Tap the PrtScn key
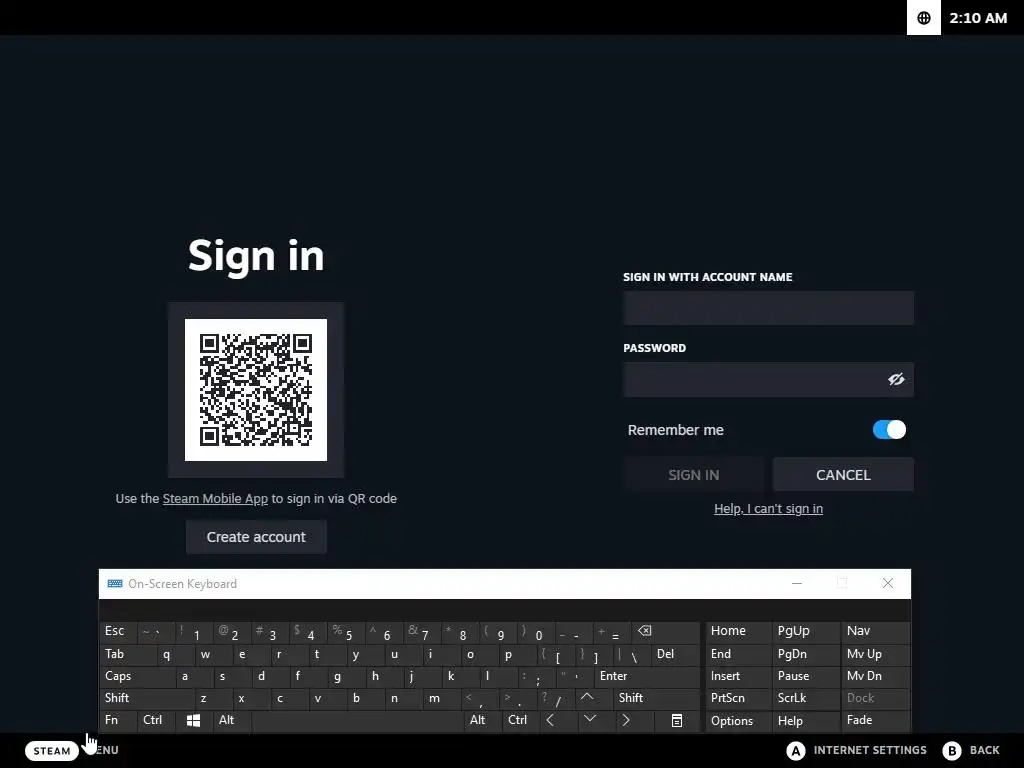Image resolution: width=1024 pixels, height=768 pixels. coord(739,698)
